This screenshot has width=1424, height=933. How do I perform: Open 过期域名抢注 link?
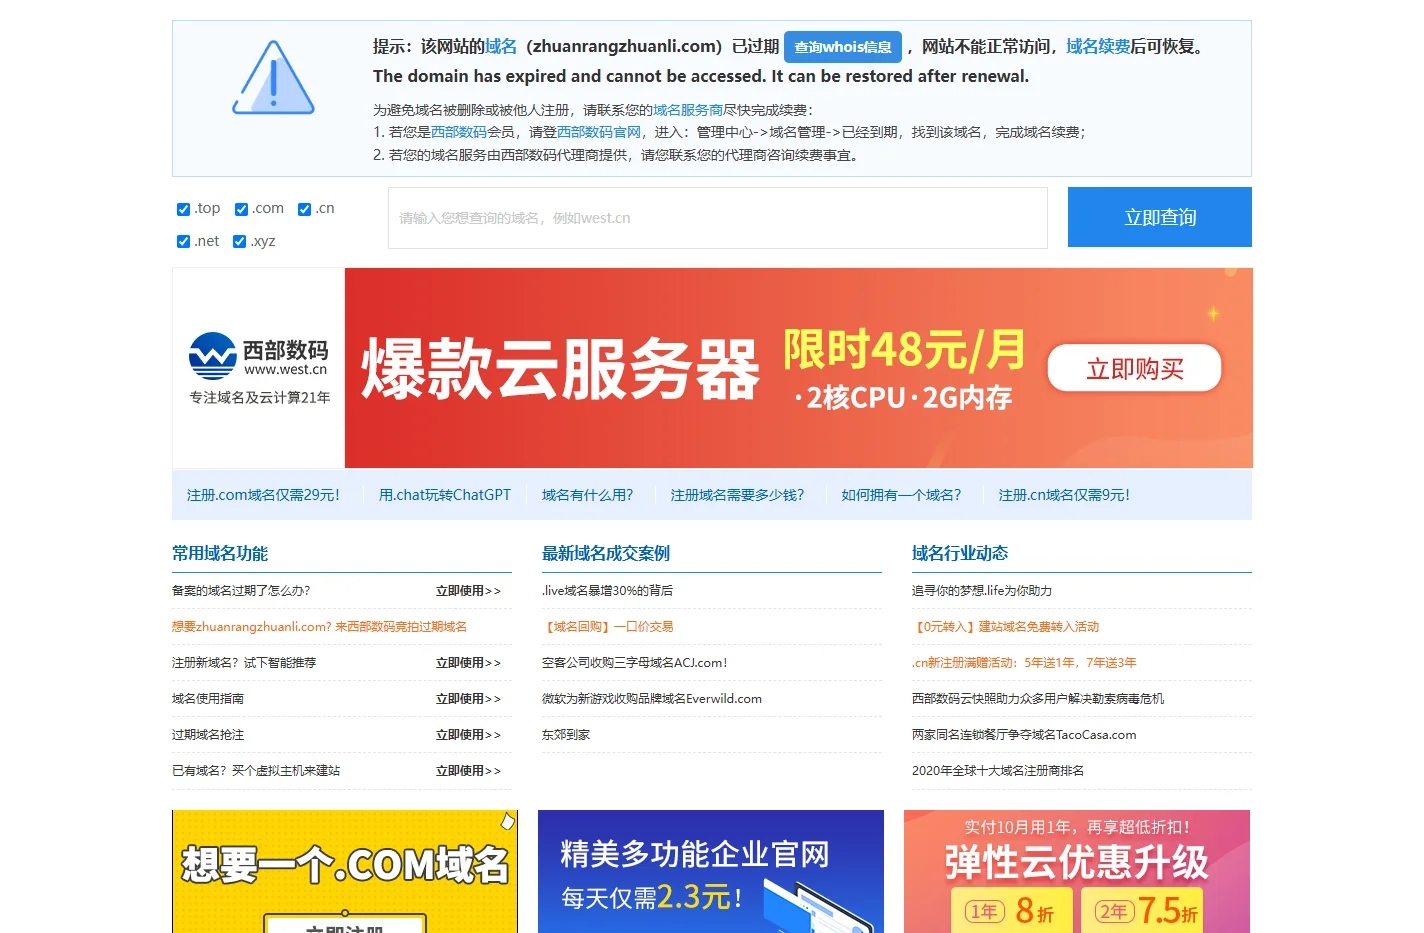pos(208,735)
